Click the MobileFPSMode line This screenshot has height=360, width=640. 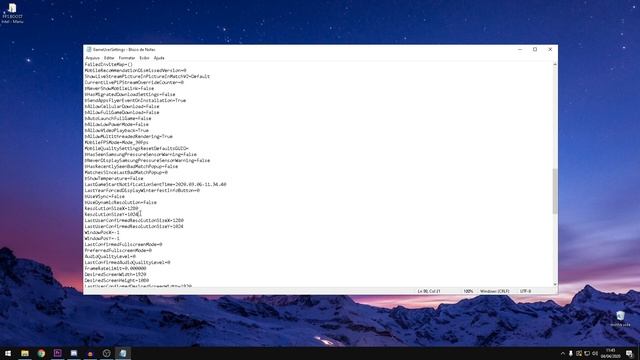(116, 142)
